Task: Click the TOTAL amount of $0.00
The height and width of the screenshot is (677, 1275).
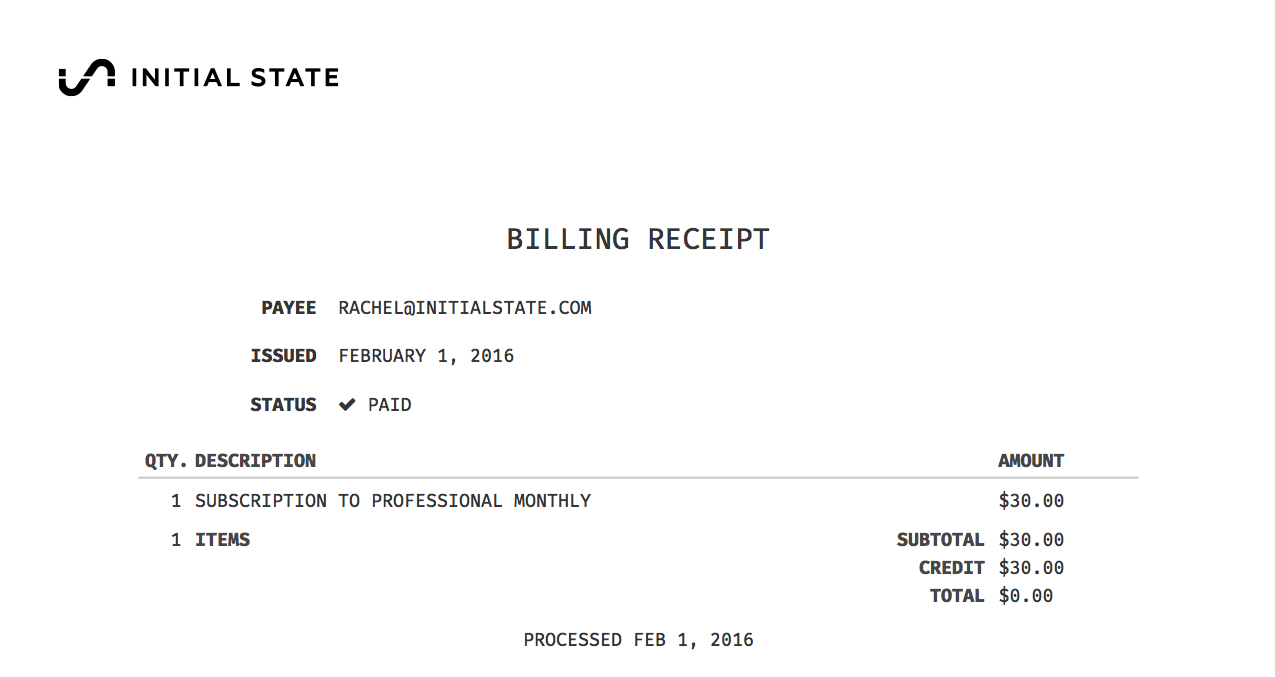Action: pyautogui.click(x=1026, y=596)
